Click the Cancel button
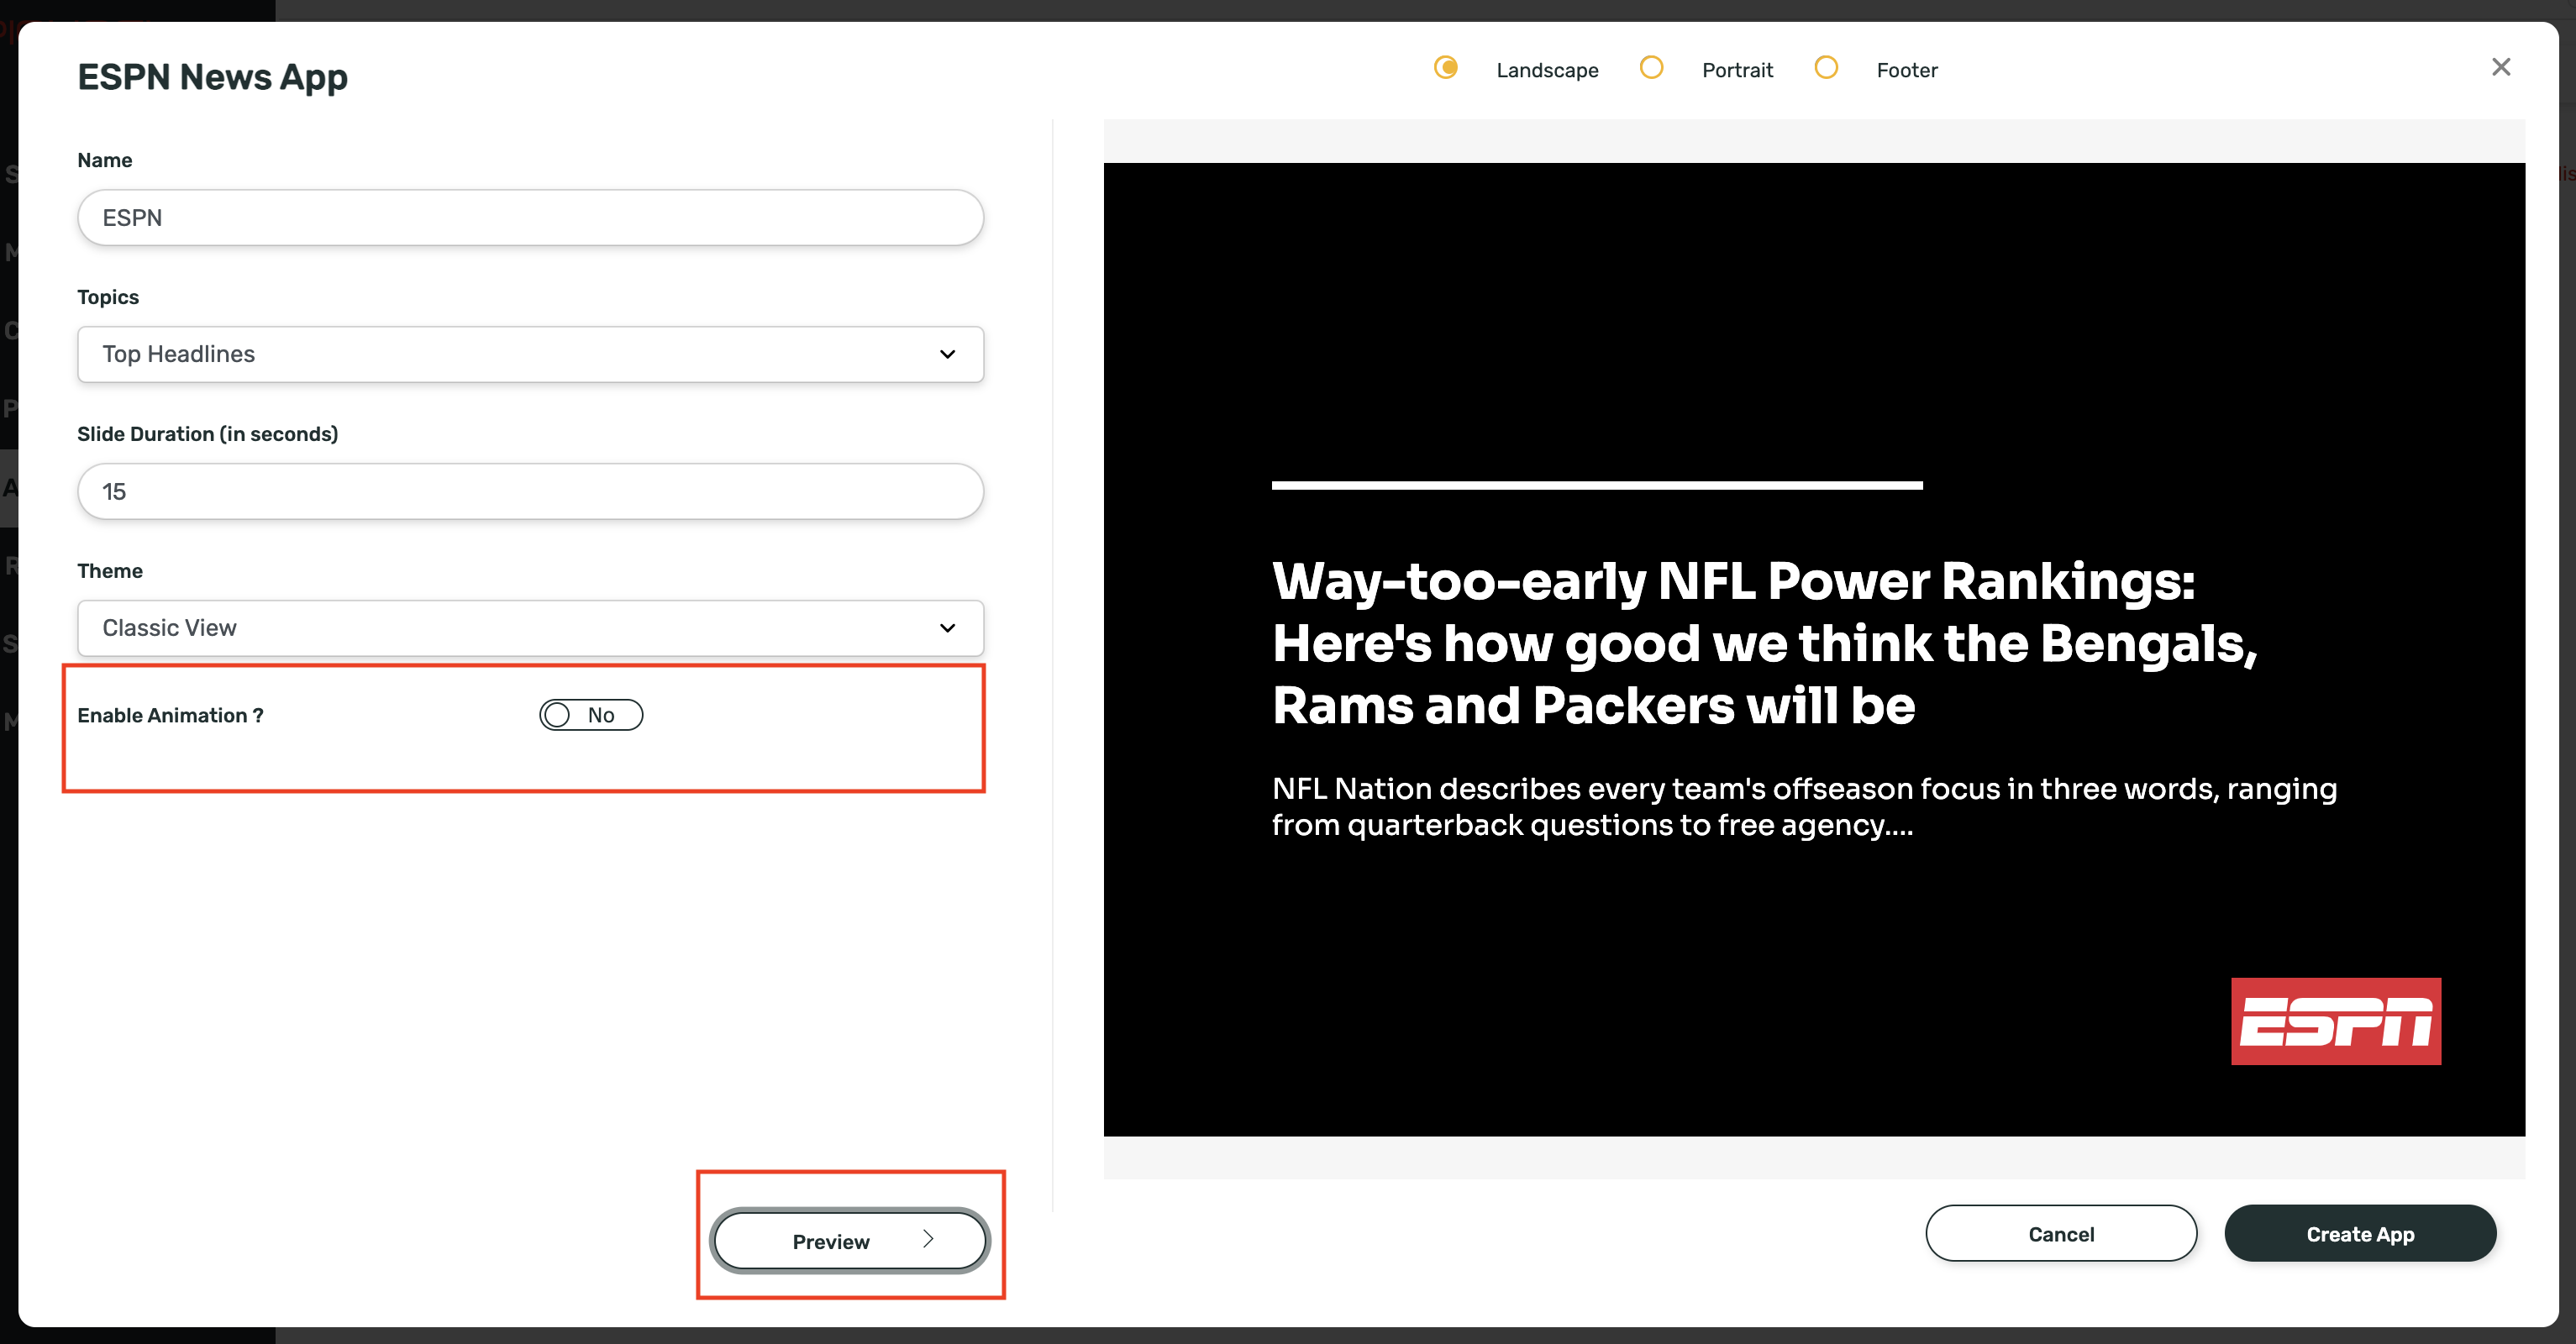Viewport: 2576px width, 1344px height. pyautogui.click(x=2061, y=1234)
